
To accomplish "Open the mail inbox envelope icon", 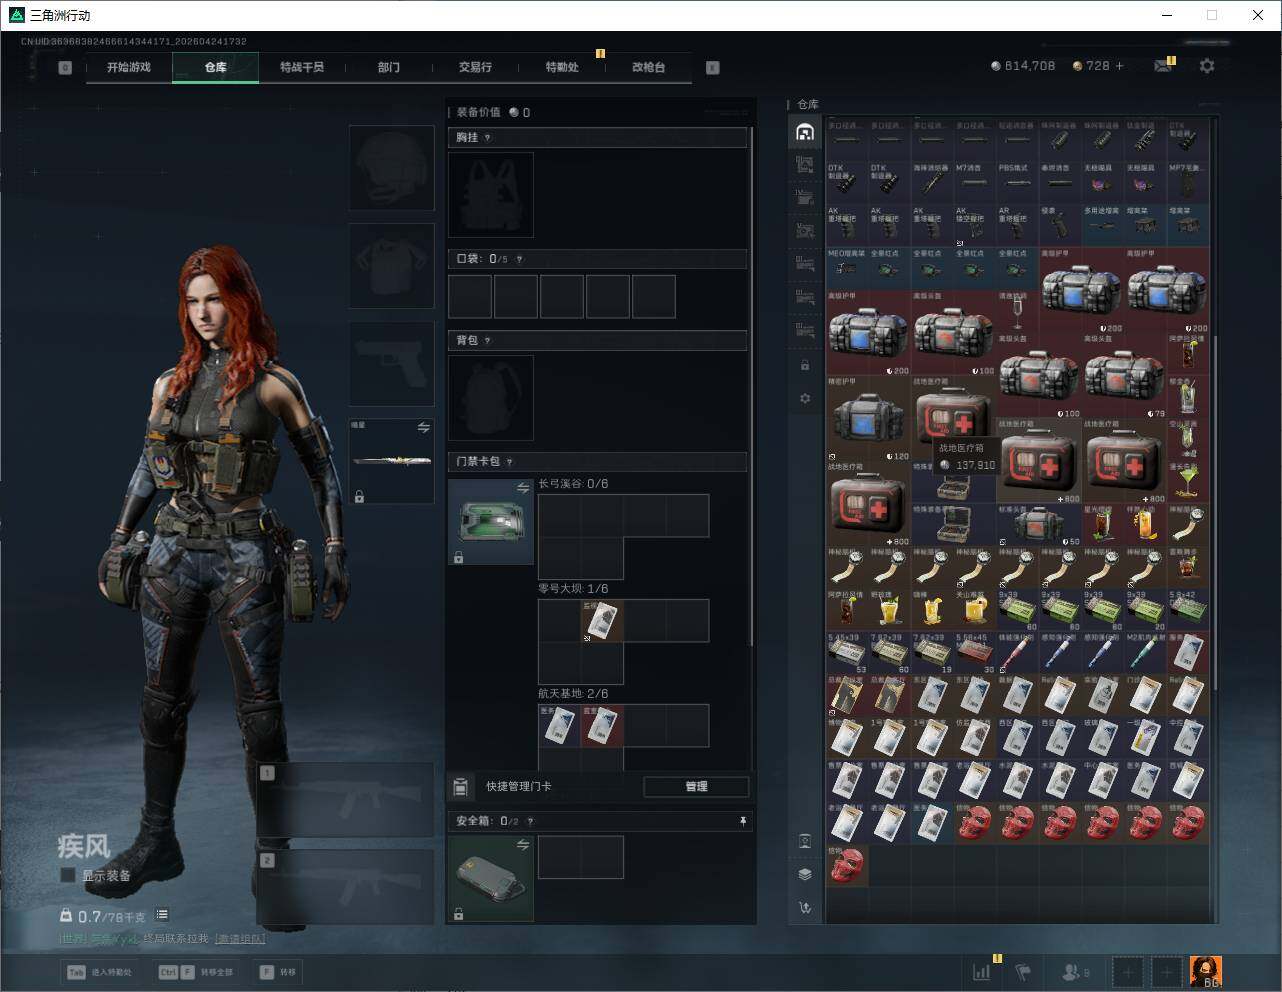I will pos(1162,66).
